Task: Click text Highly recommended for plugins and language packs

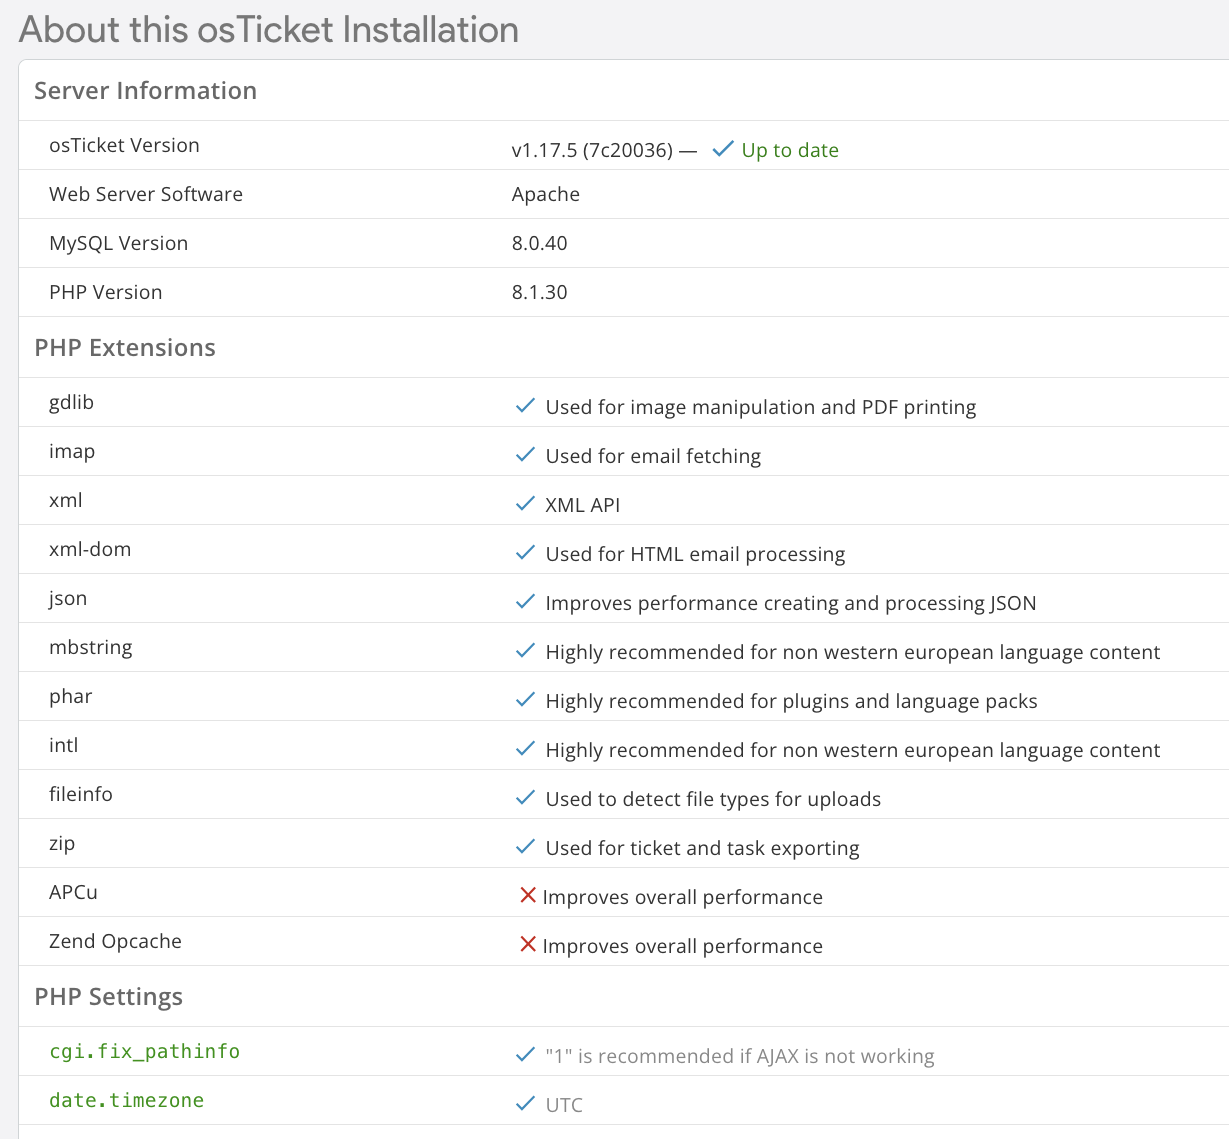Action: pyautogui.click(x=792, y=702)
